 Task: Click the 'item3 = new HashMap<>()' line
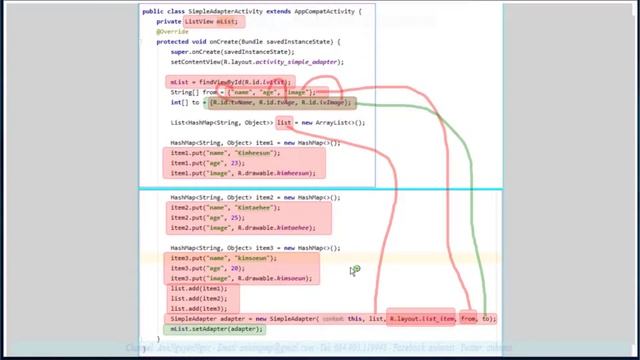coord(255,248)
